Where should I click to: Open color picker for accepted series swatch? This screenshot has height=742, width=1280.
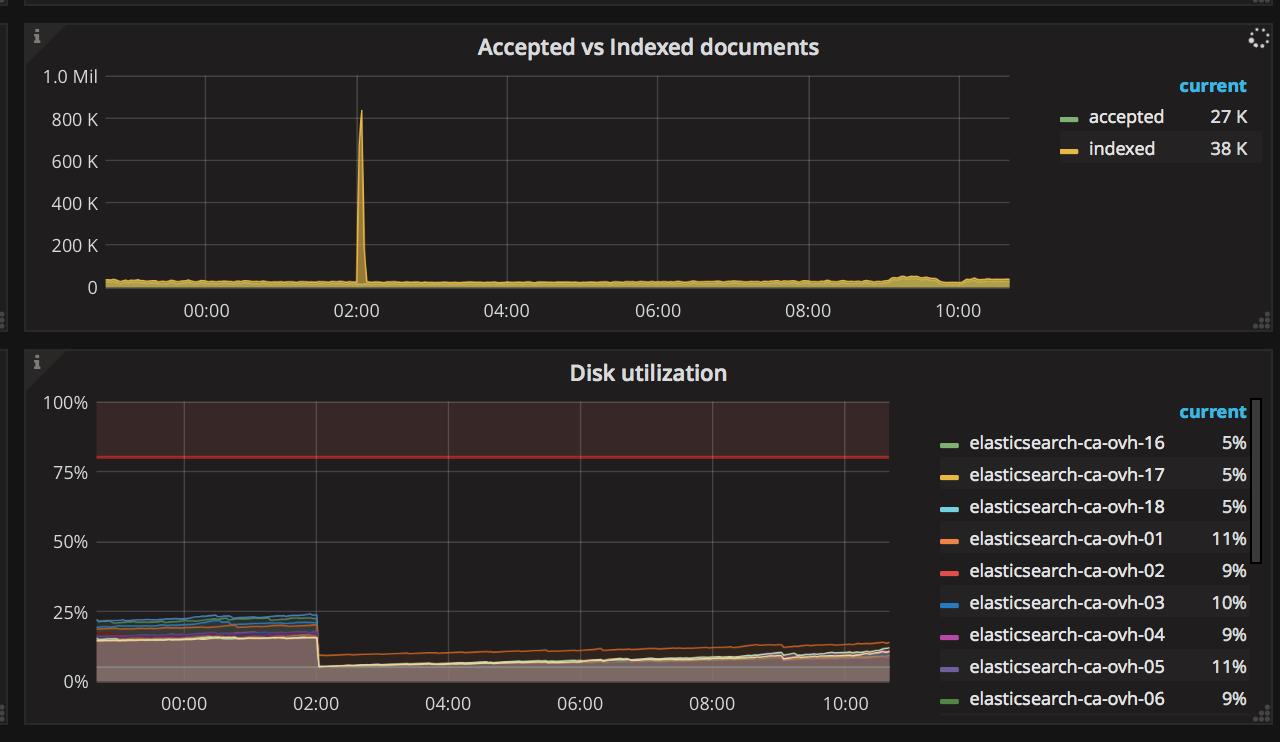tap(1069, 119)
